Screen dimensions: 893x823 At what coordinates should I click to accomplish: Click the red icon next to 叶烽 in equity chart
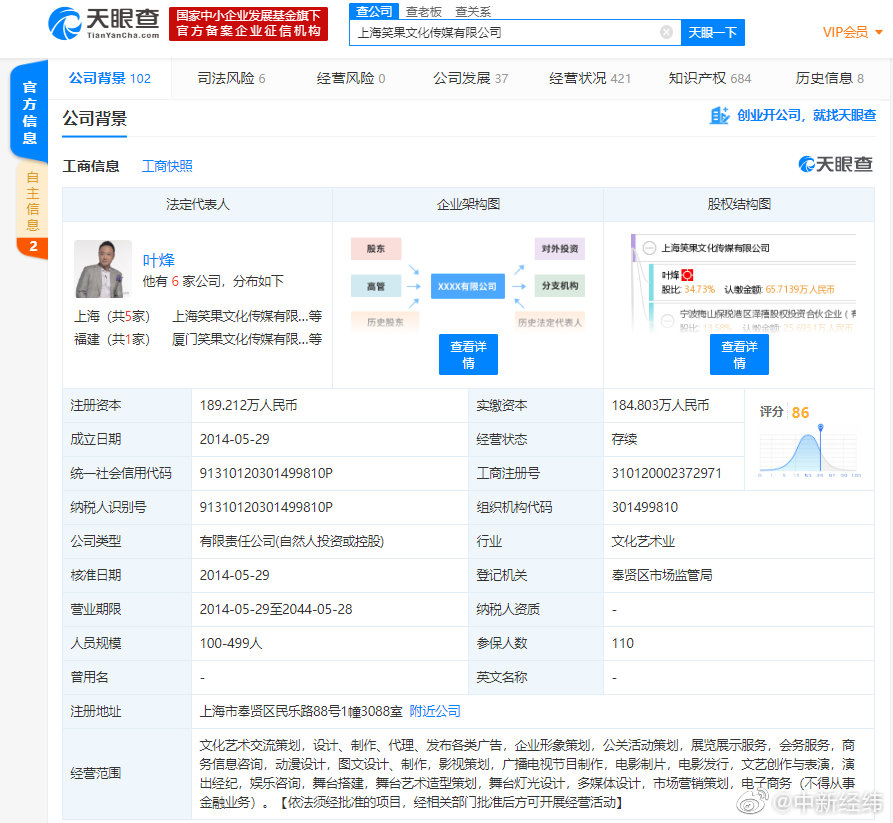point(688,275)
